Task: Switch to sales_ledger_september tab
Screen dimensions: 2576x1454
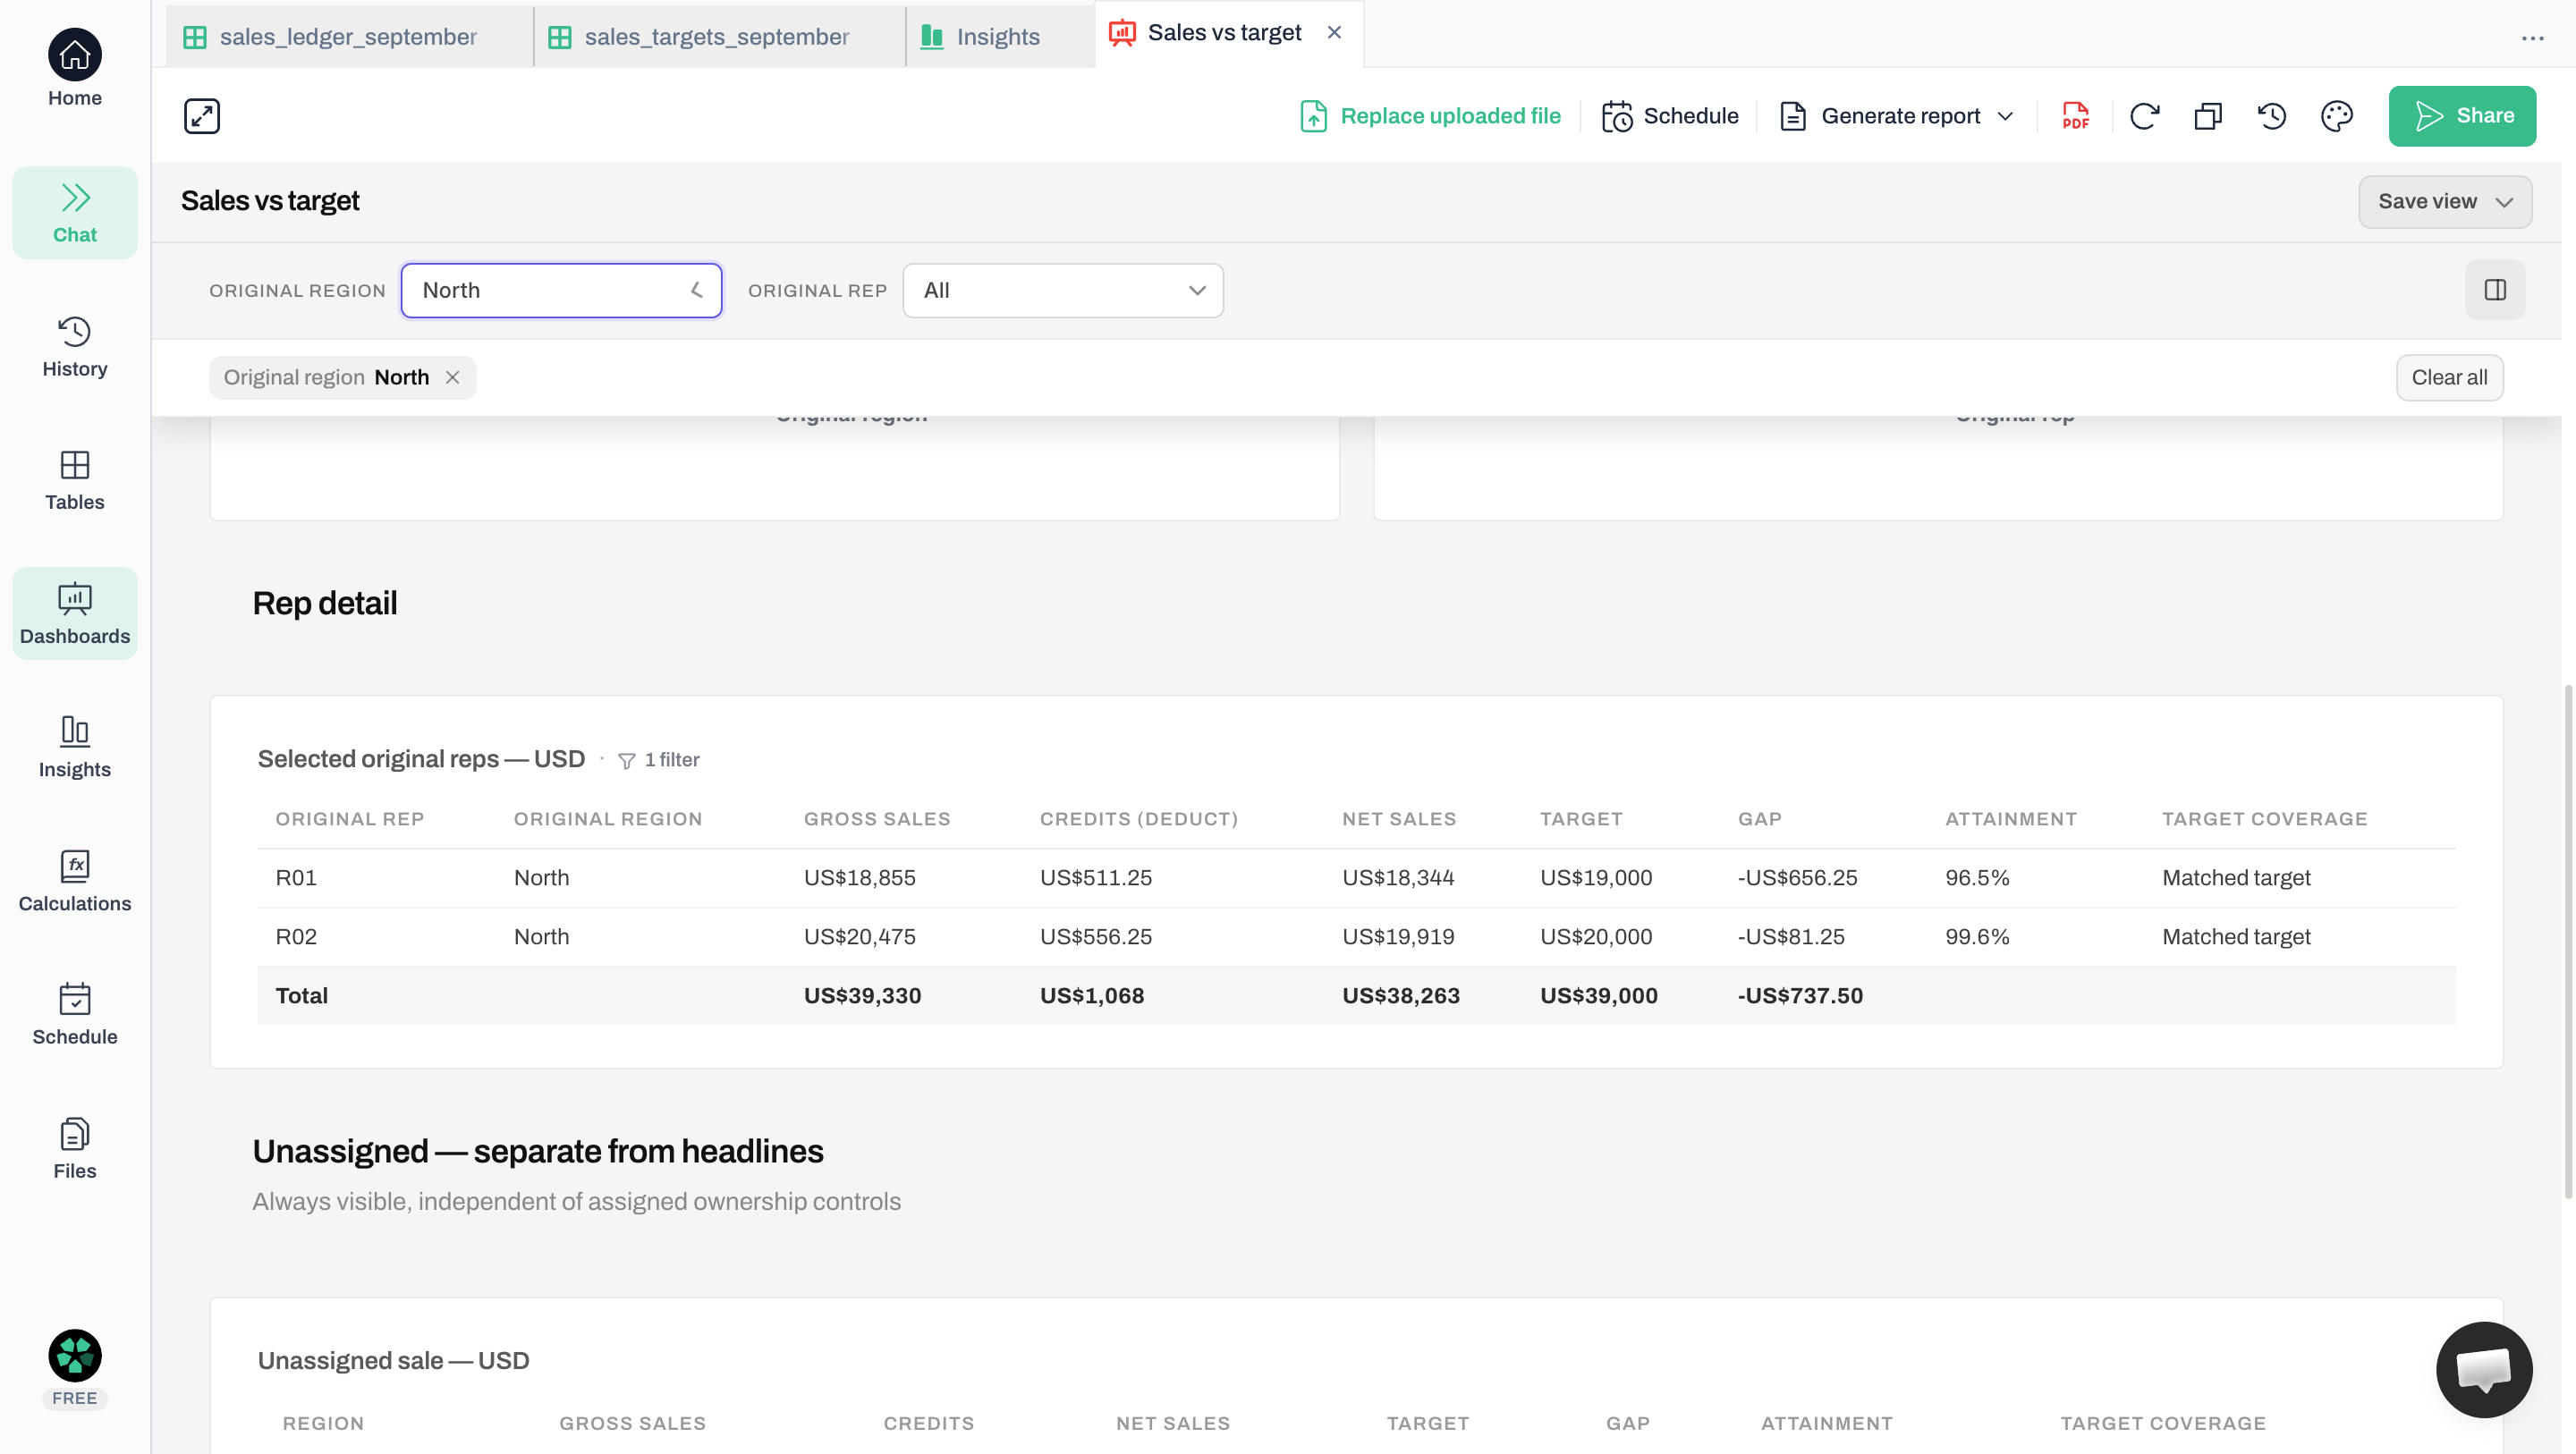Action: tap(349, 37)
